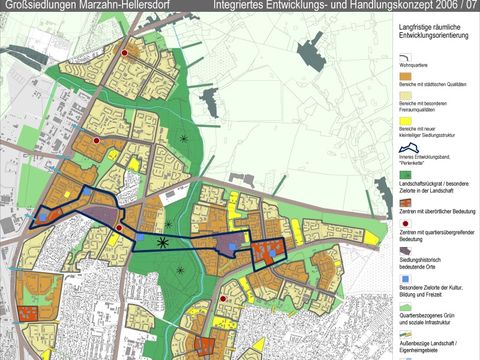This screenshot has height=360, width=480.
Task: Pick the pale yellow Freiraumqualitäten swatch
Action: tap(405, 96)
